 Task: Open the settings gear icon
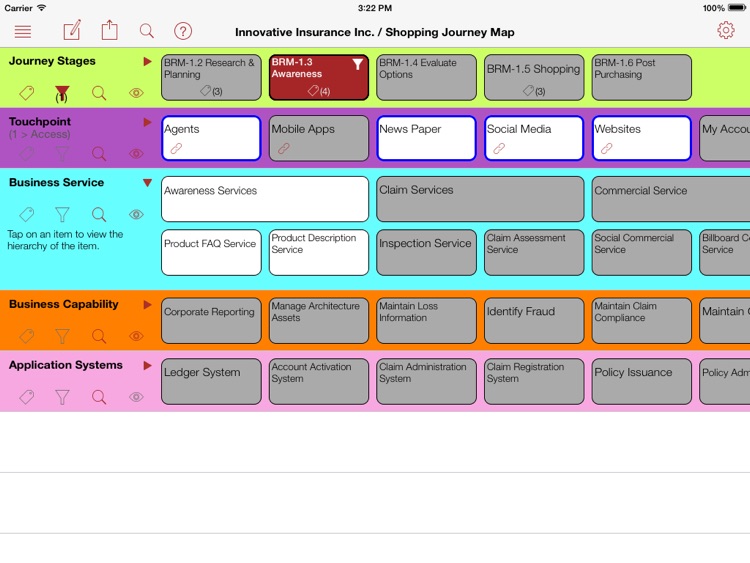click(726, 30)
